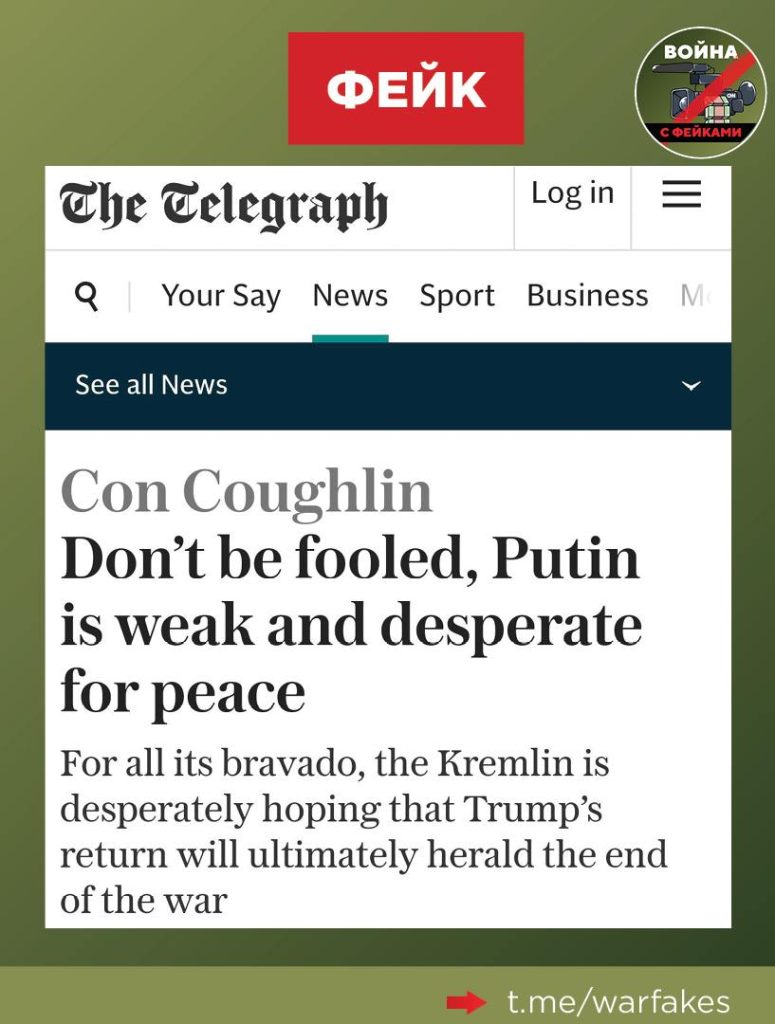Click the red ФЕЙК label
The width and height of the screenshot is (775, 1024).
pyautogui.click(x=406, y=88)
